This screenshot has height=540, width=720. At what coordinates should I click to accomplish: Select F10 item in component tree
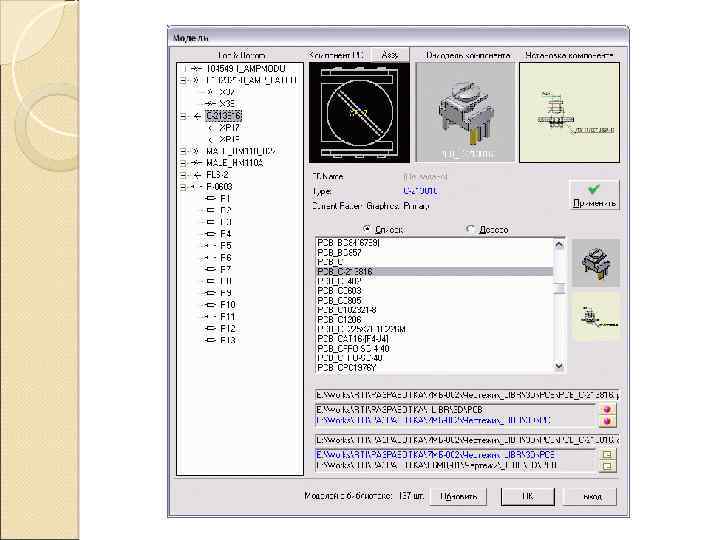point(227,304)
